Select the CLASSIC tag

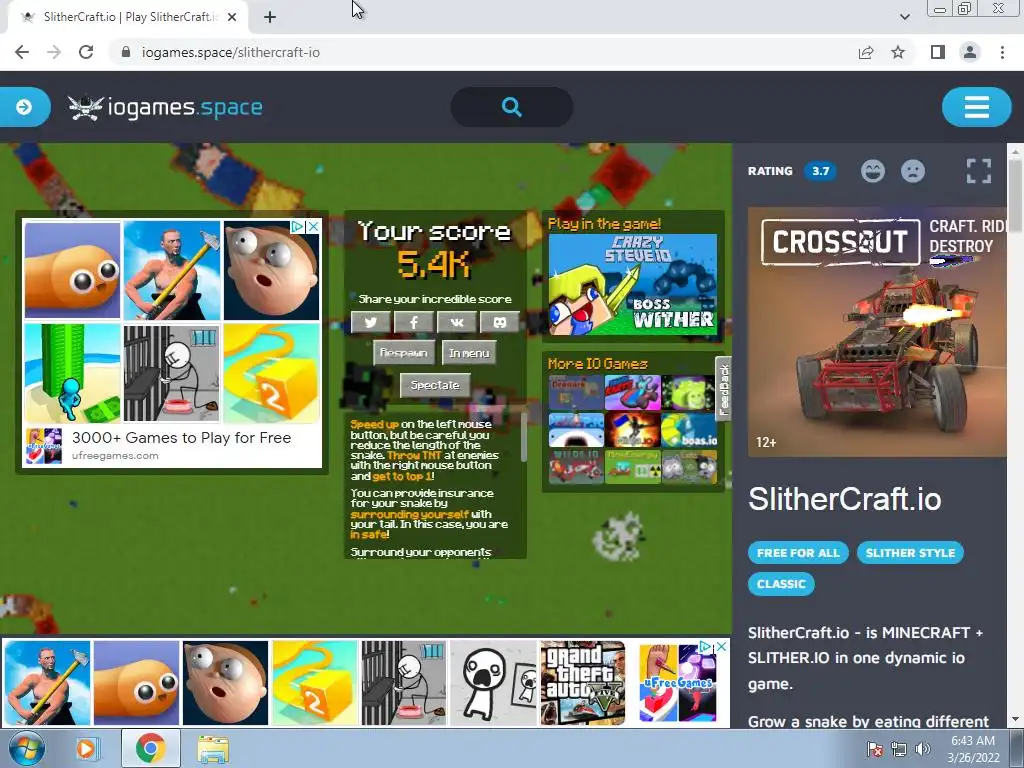click(781, 584)
